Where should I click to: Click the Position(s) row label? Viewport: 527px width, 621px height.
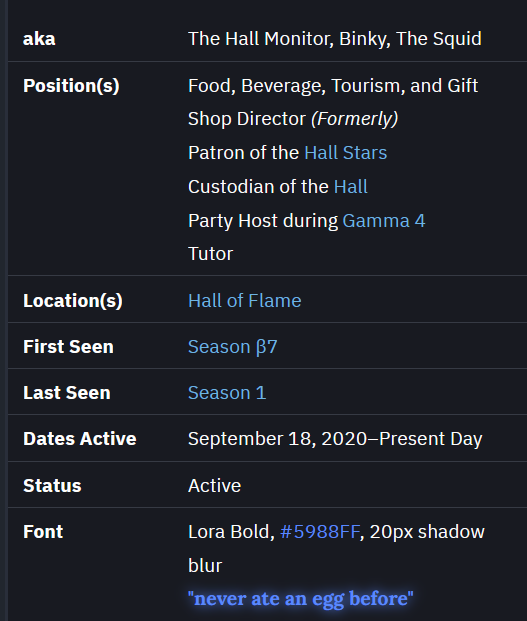coord(71,86)
